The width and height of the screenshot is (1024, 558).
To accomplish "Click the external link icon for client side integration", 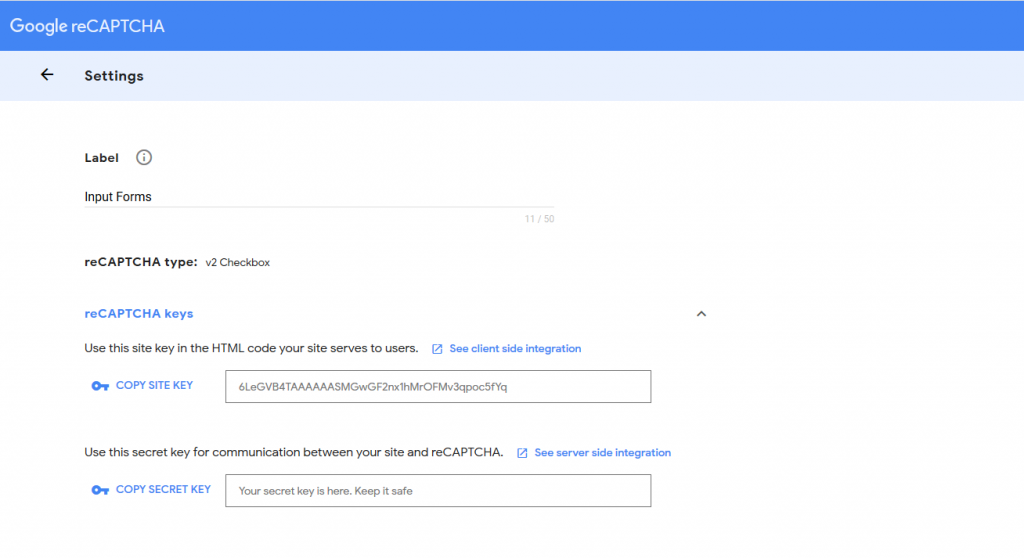I will (437, 349).
